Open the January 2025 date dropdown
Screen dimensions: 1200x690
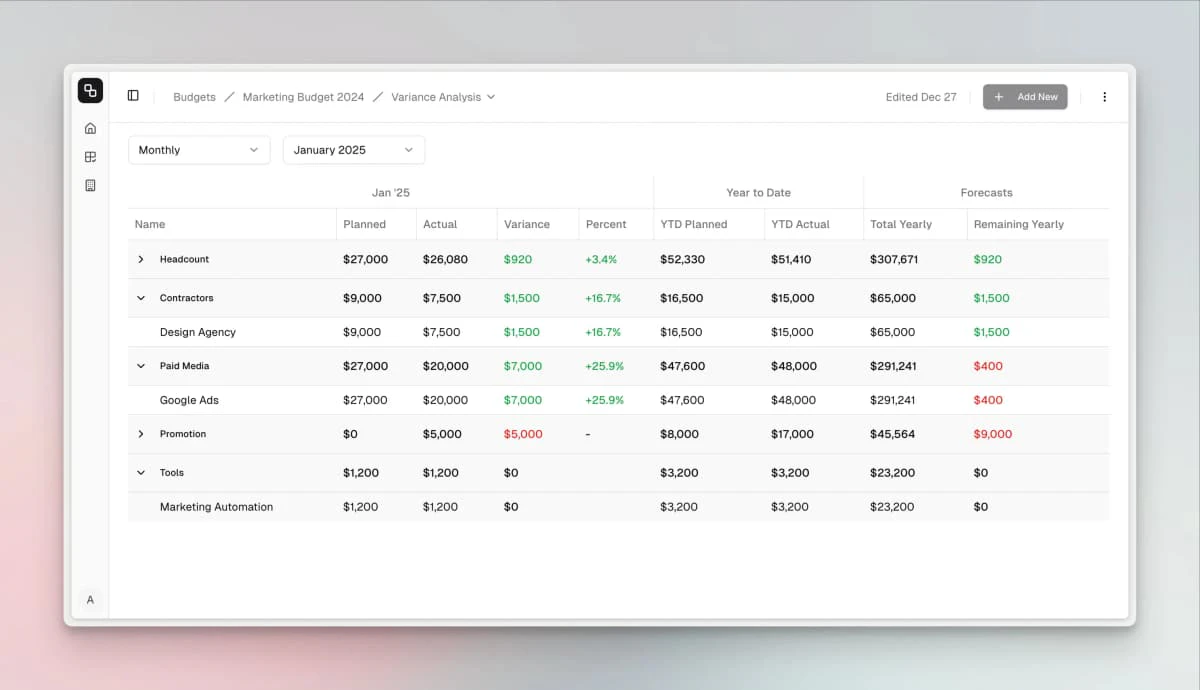click(x=353, y=150)
